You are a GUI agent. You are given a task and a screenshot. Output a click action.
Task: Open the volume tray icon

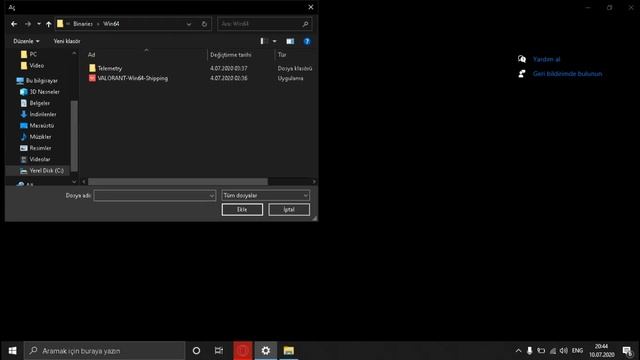click(564, 351)
